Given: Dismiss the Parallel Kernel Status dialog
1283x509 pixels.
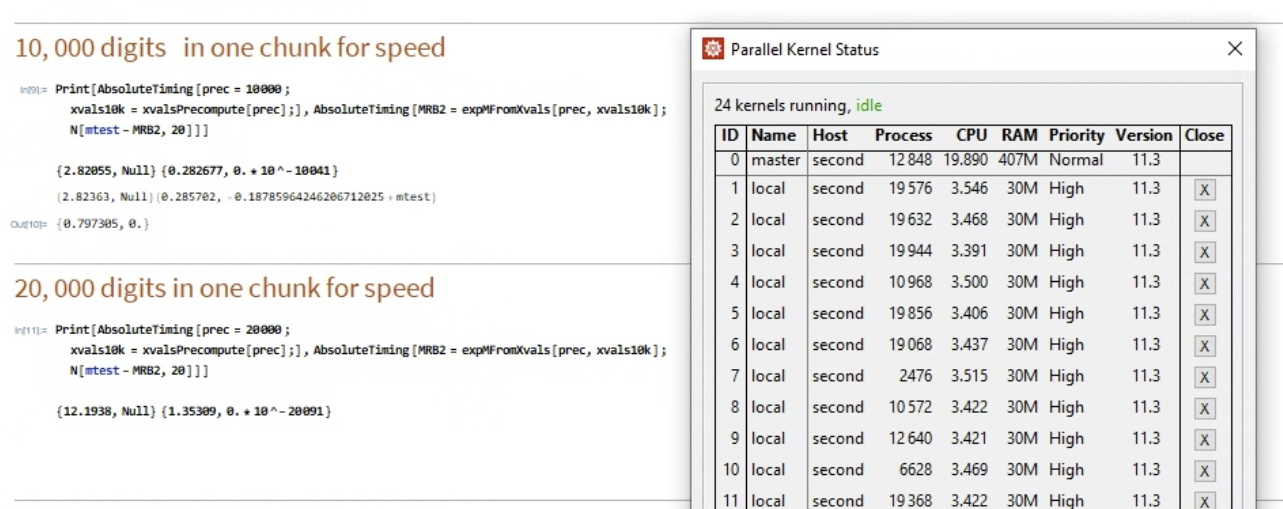Looking at the screenshot, I should pyautogui.click(x=1234, y=49).
